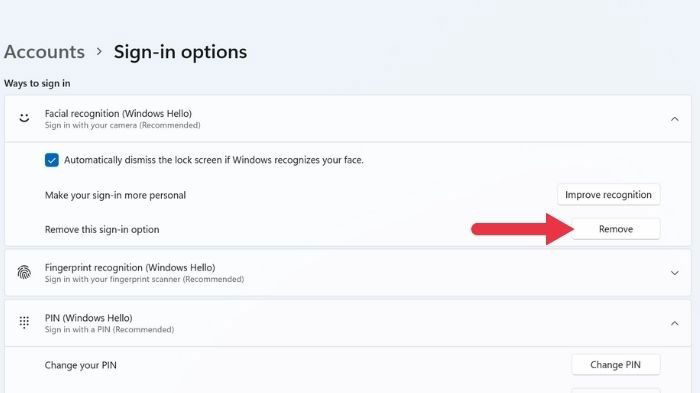Click the facial recognition smiley icon
Image resolution: width=700 pixels, height=393 pixels.
[24, 118]
